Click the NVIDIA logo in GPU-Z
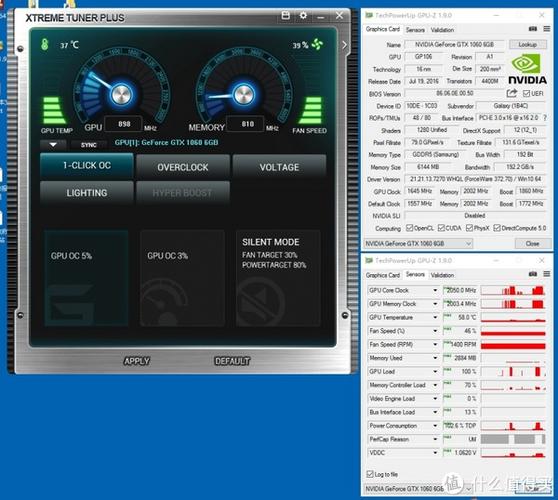558x500 pixels. click(527, 69)
